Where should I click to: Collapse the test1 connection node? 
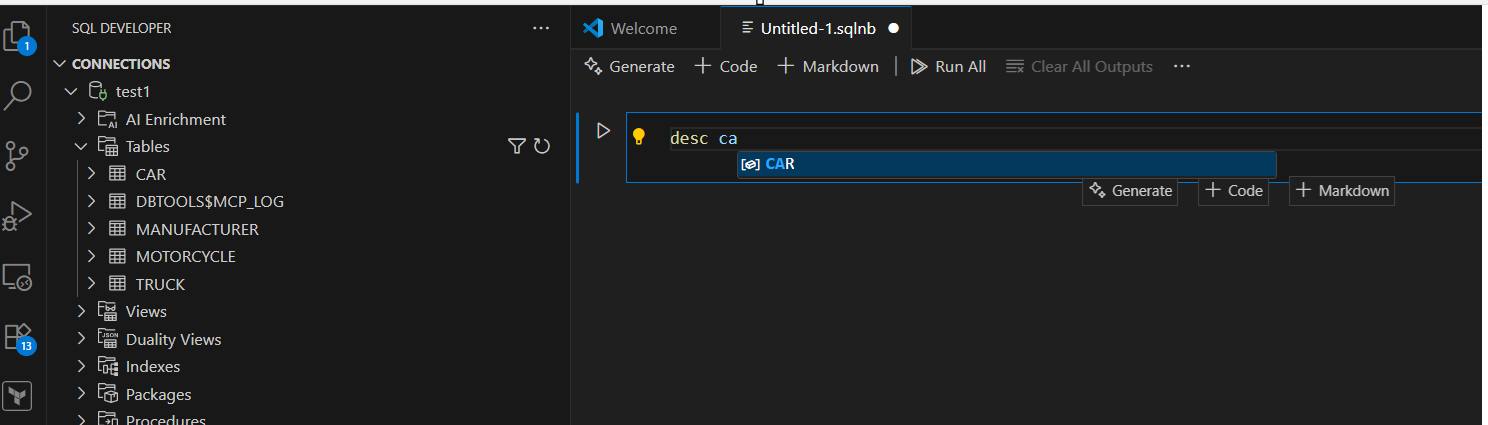[70, 92]
